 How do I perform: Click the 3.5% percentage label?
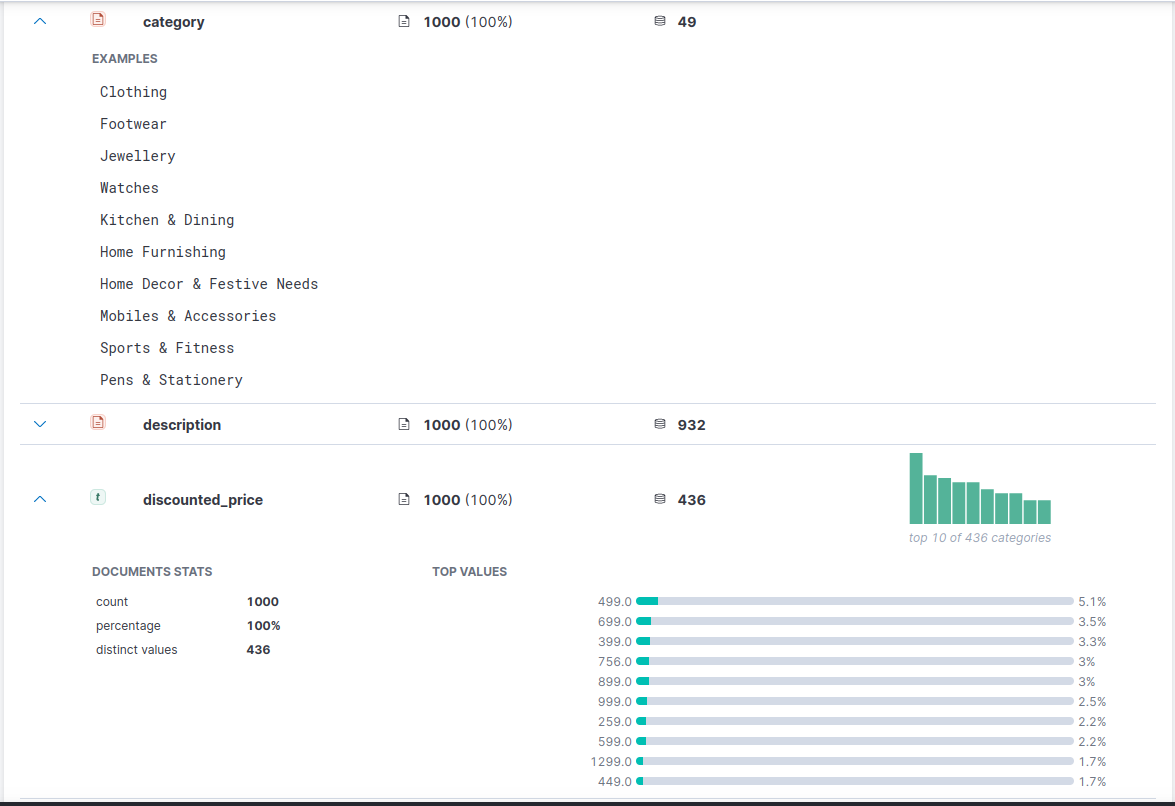click(x=1093, y=622)
